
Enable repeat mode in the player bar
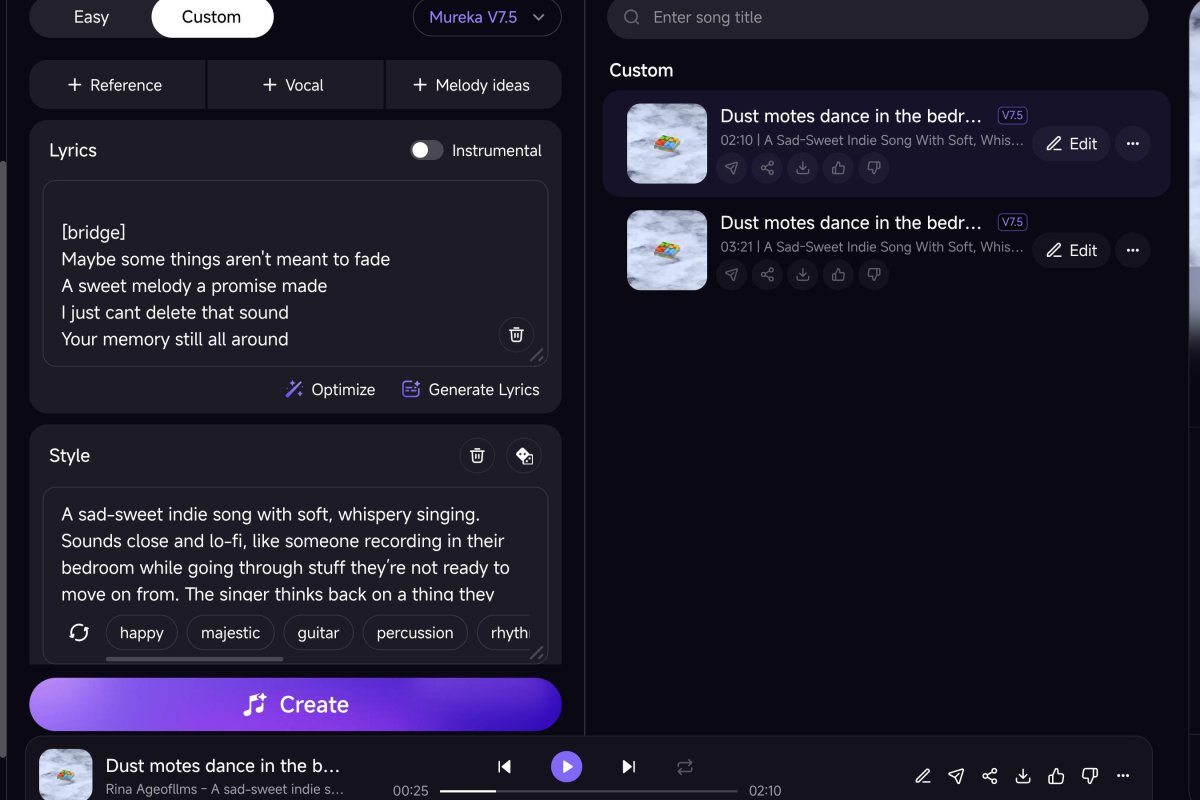click(x=685, y=766)
